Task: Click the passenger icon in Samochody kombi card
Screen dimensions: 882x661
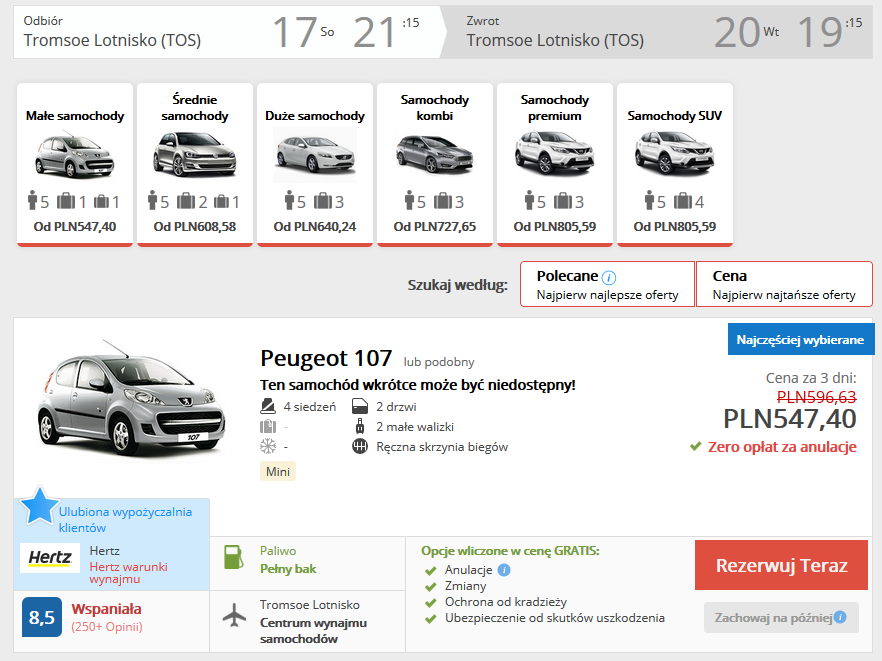Action: pos(410,200)
